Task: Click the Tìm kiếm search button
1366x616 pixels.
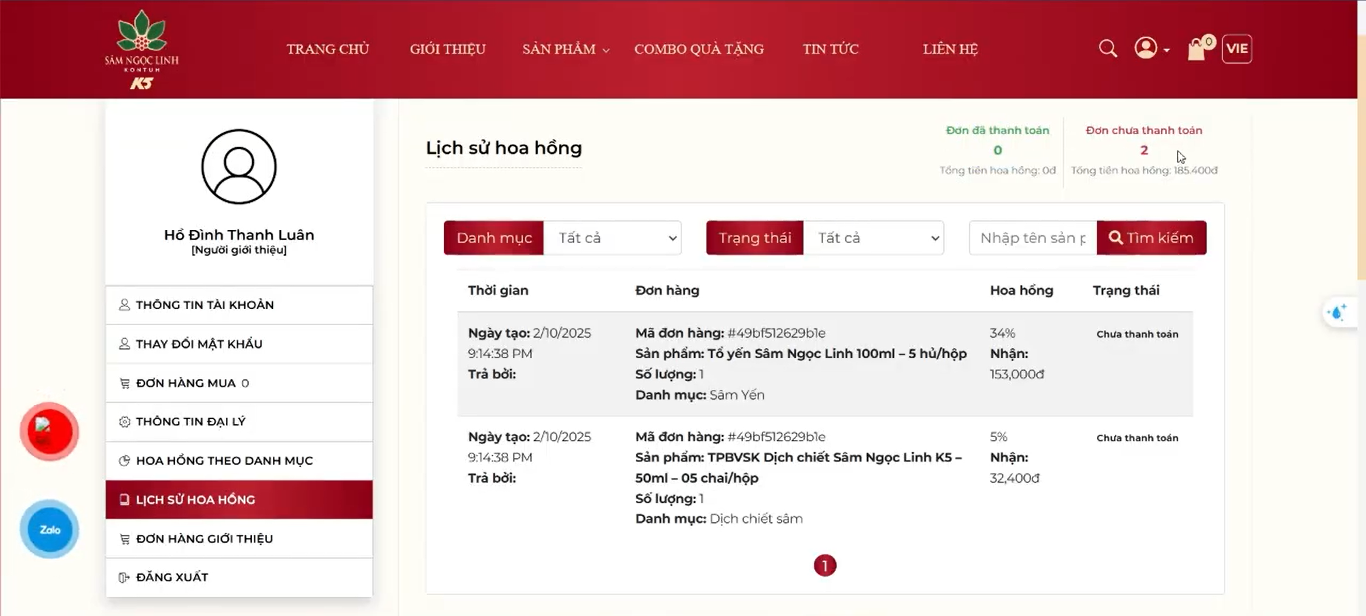Action: [x=1152, y=238]
